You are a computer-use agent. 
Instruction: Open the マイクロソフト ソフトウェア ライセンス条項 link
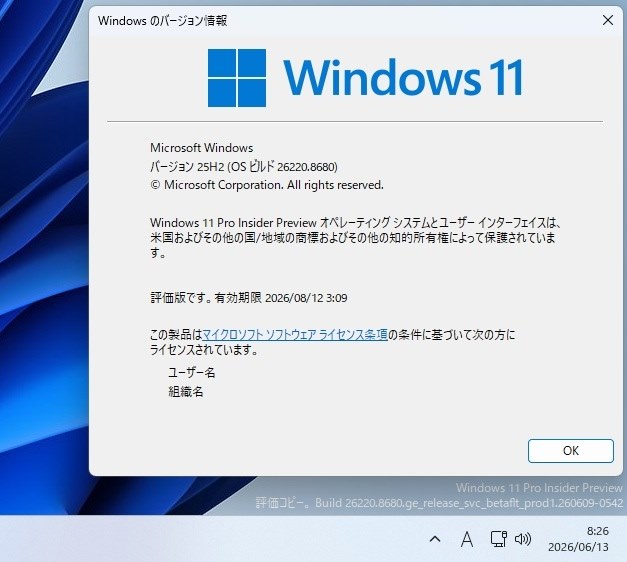tap(295, 334)
